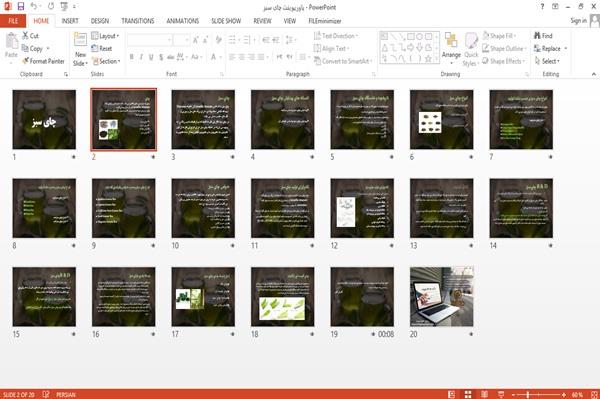The image size is (600, 399).
Task: Toggle Underline formatting
Action: coord(151,57)
